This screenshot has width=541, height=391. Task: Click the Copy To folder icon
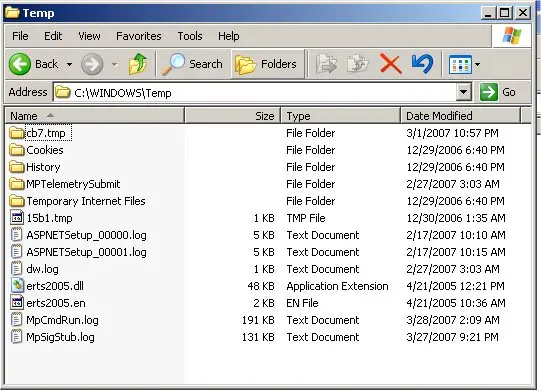click(358, 64)
